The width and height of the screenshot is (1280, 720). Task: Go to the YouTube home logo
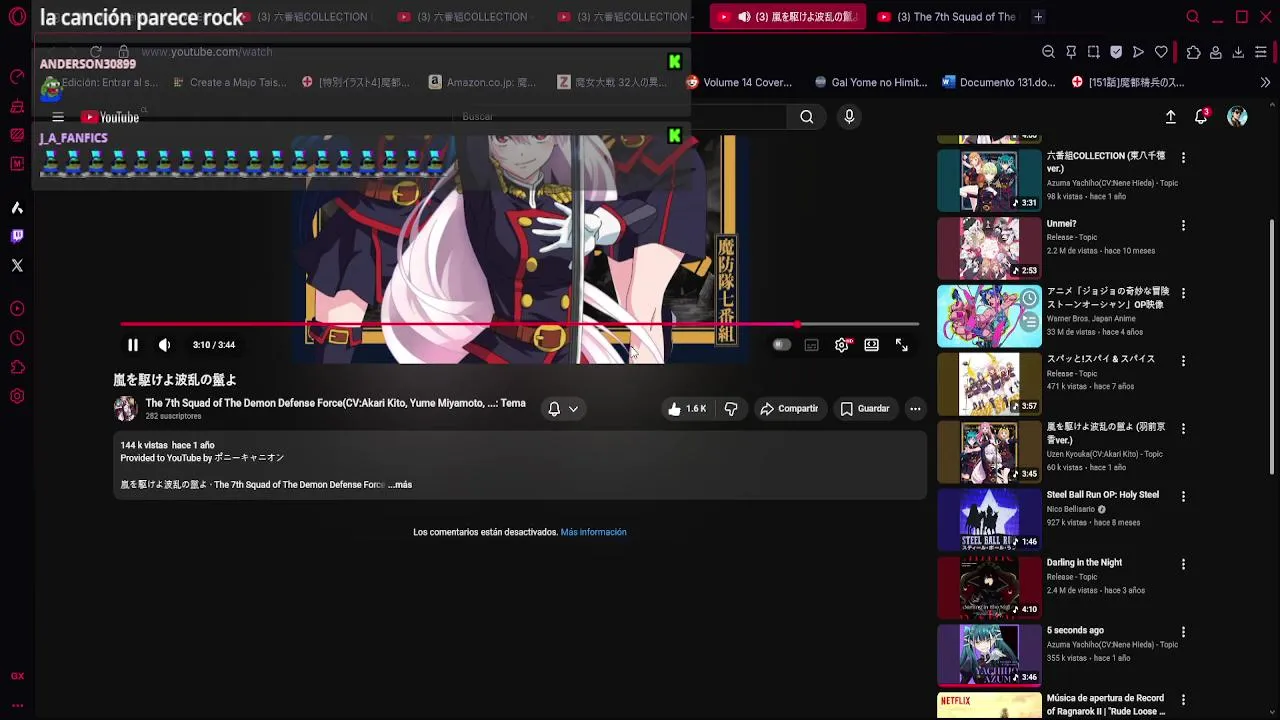coord(110,117)
